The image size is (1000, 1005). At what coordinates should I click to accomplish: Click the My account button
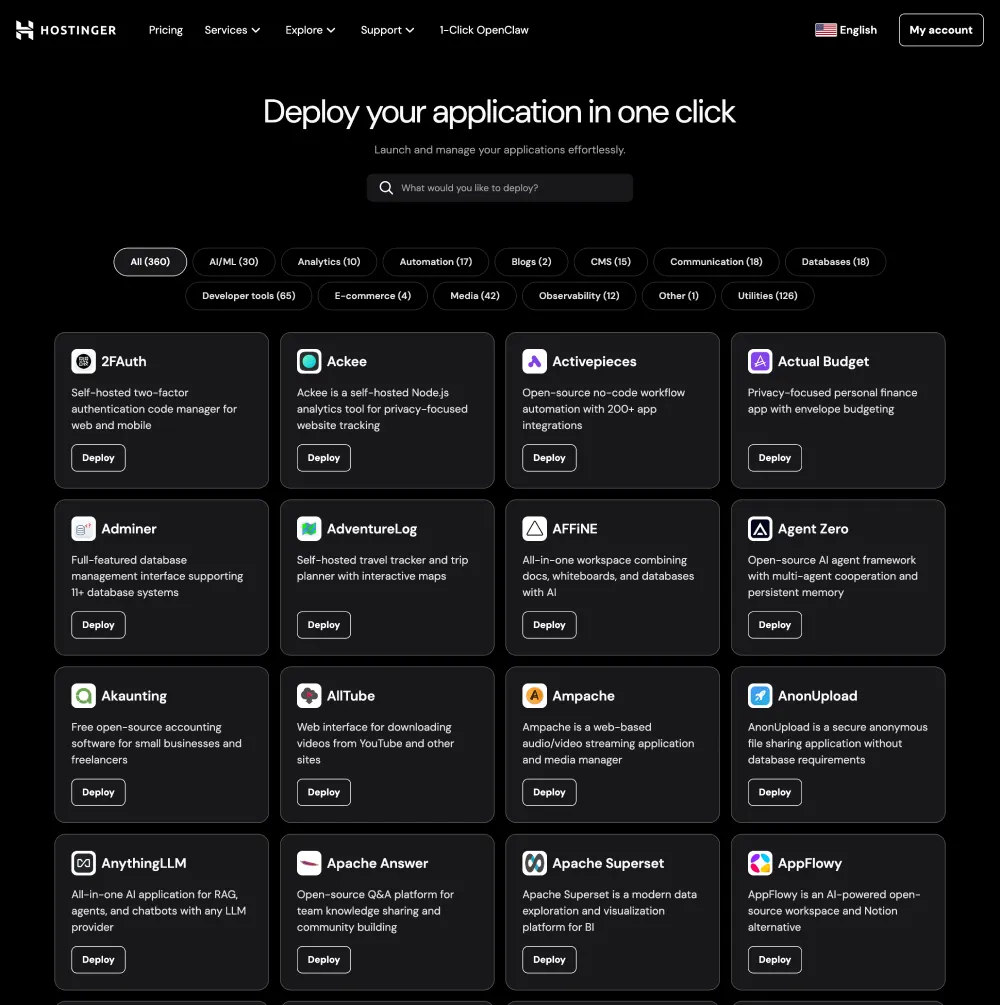pyautogui.click(x=941, y=30)
